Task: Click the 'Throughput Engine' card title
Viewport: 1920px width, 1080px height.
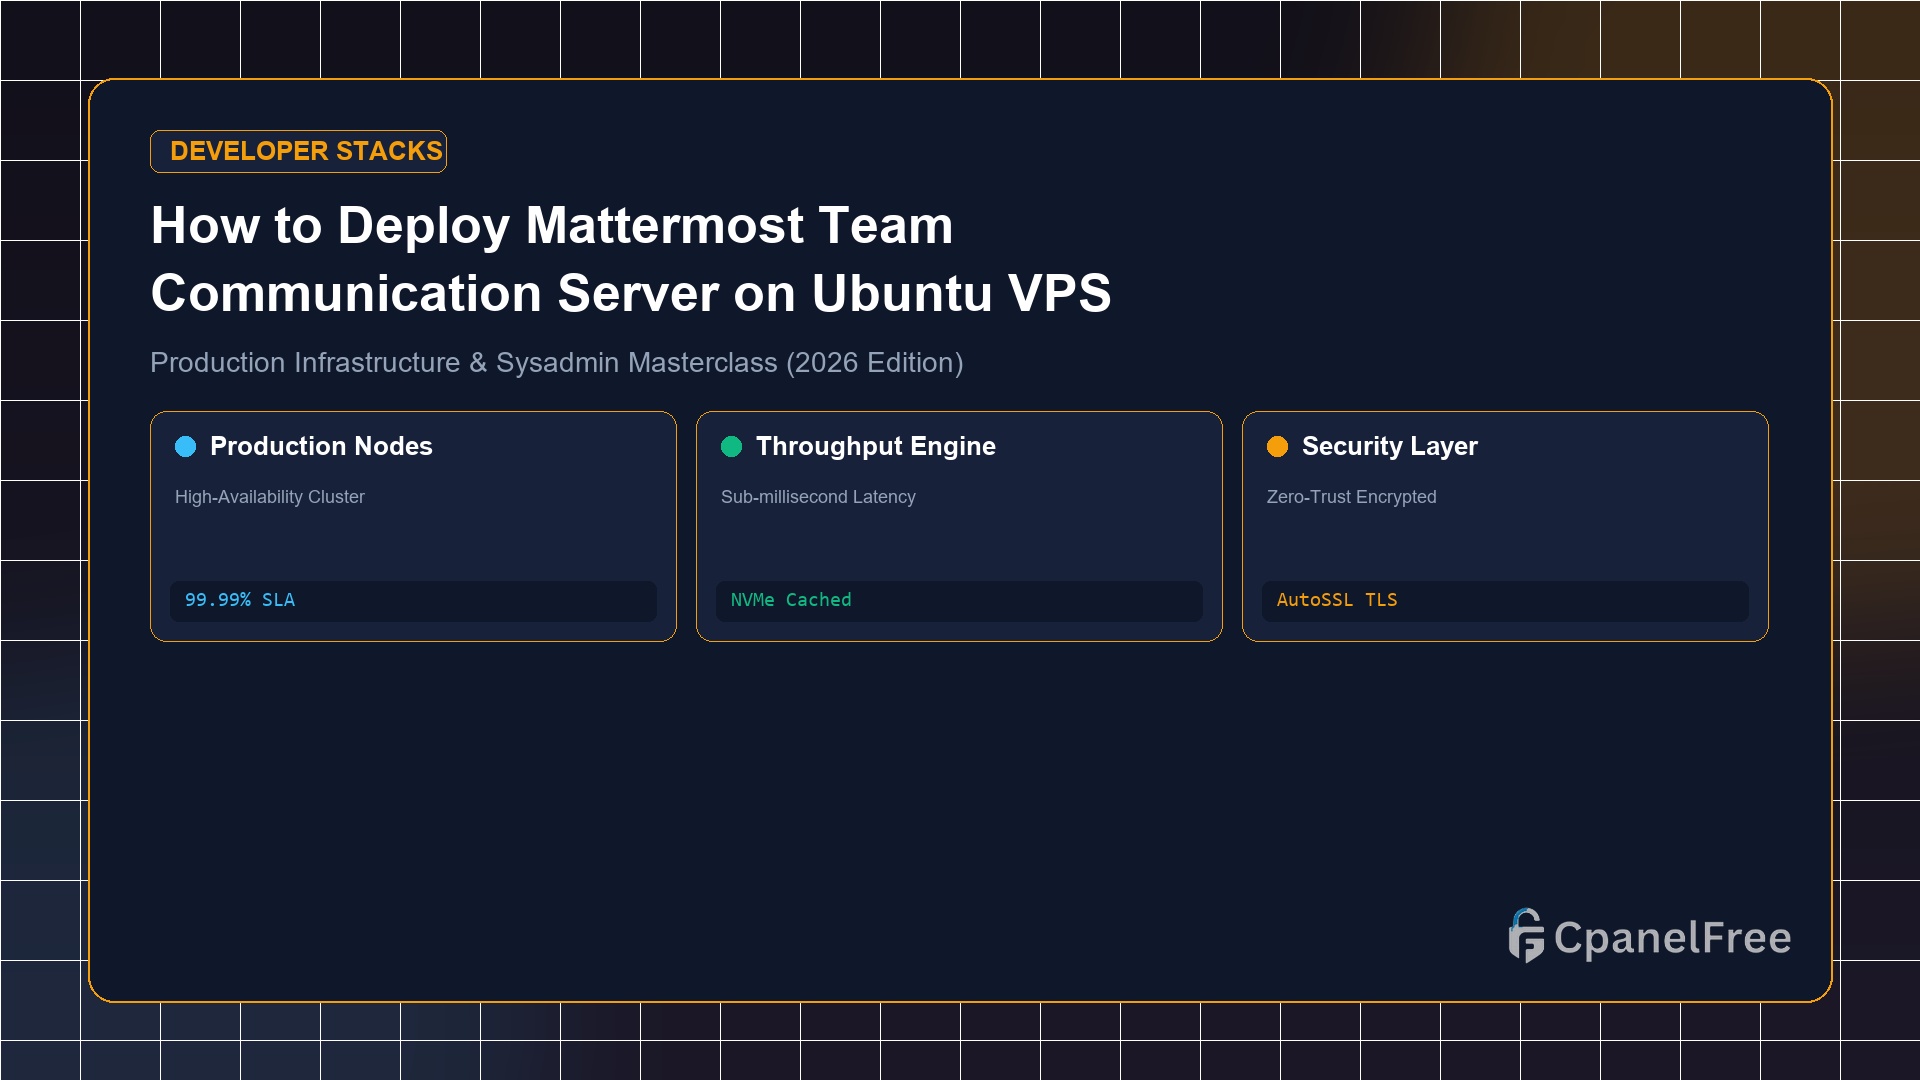Action: [x=876, y=446]
